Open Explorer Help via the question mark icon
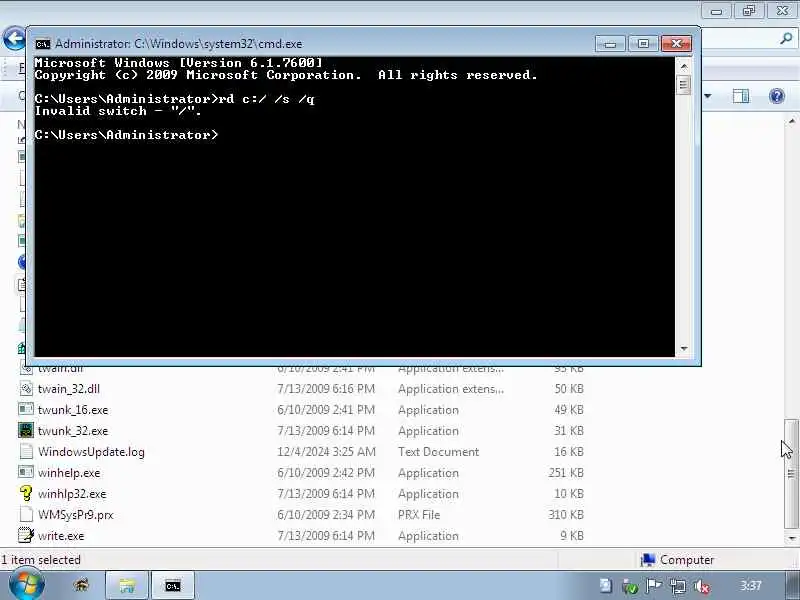The height and width of the screenshot is (600, 800). [777, 96]
